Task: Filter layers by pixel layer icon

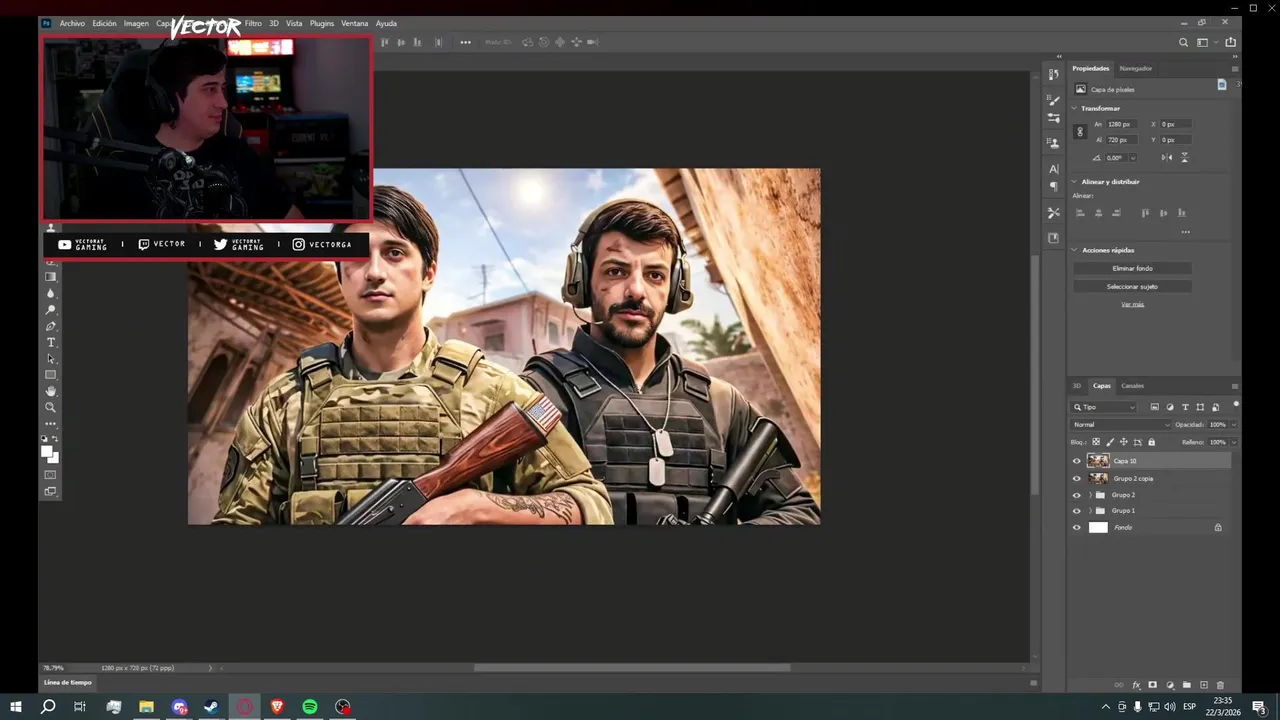Action: click(1155, 407)
